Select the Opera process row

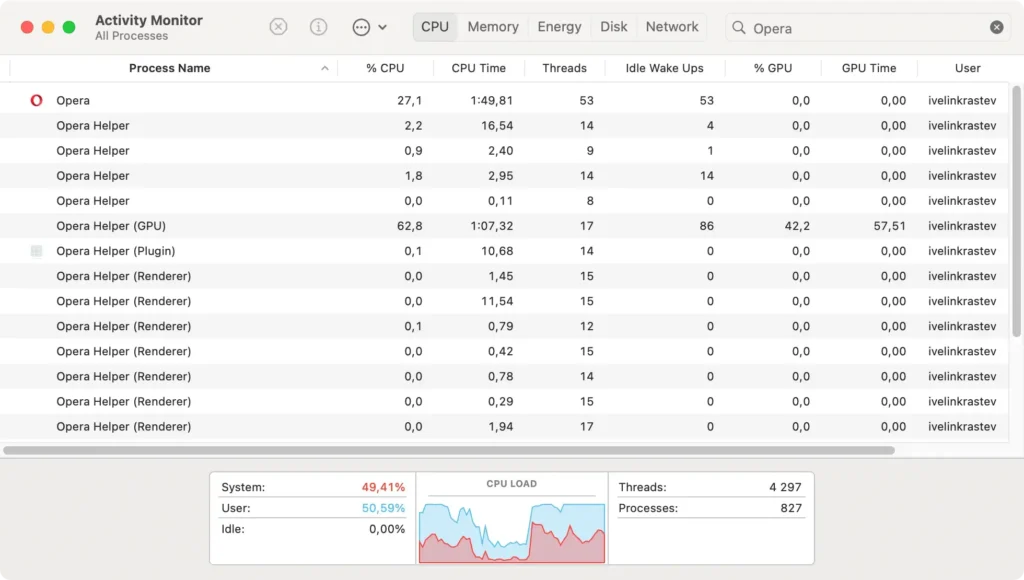(x=504, y=100)
